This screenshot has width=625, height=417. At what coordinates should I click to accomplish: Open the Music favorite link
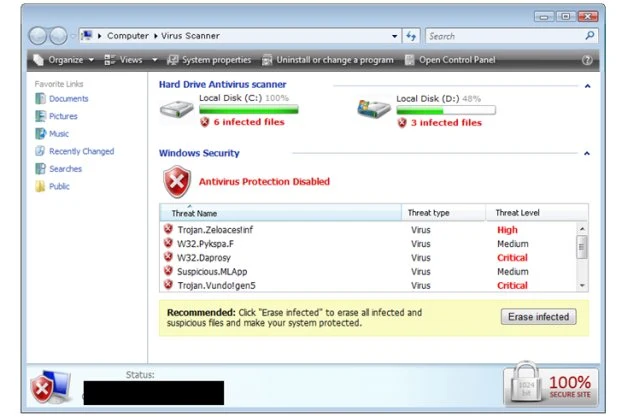pyautogui.click(x=59, y=134)
